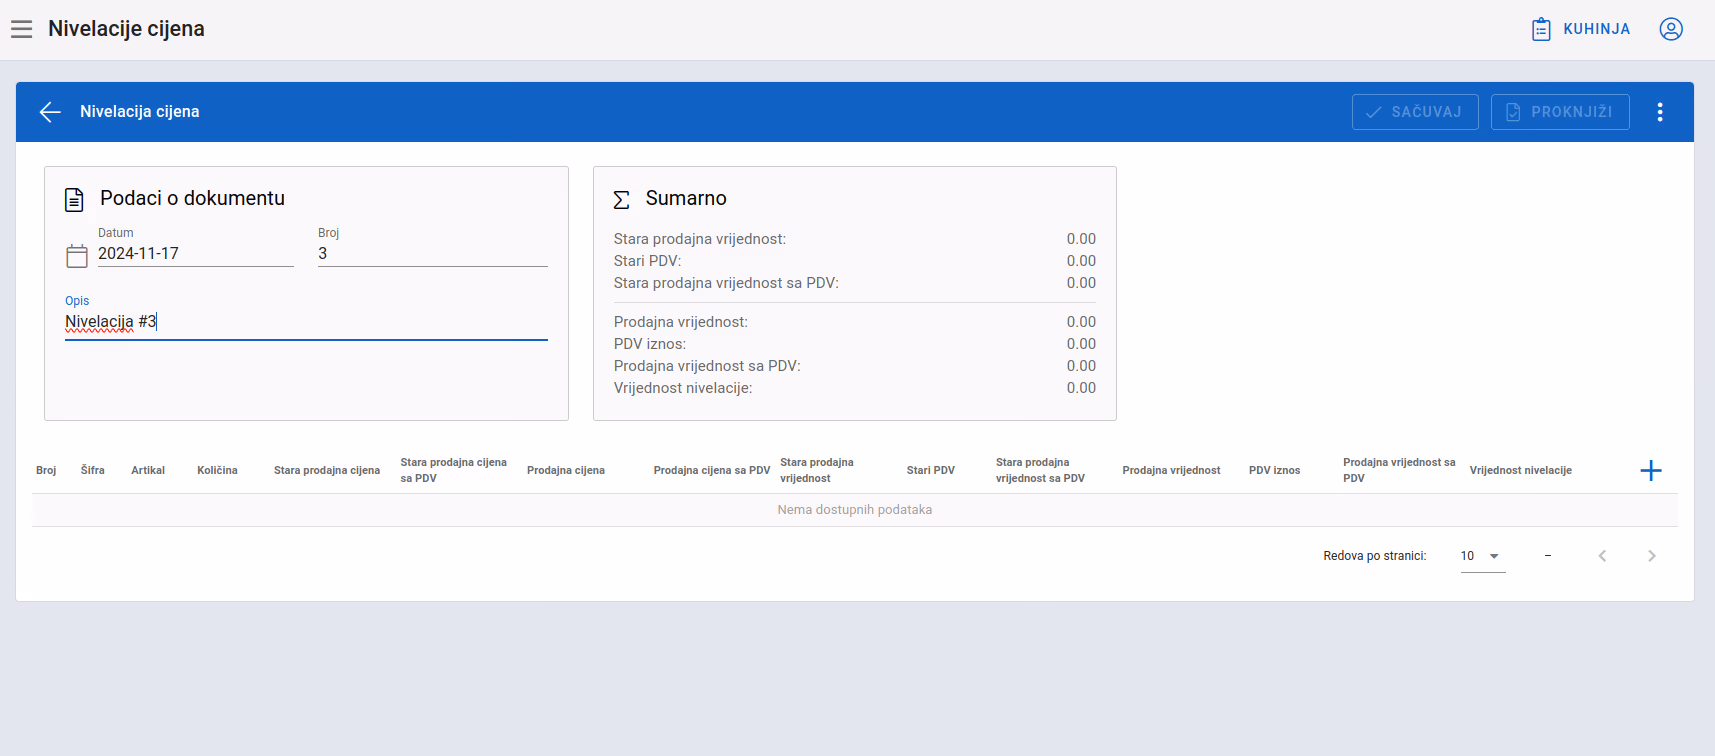
Task: Click the Vrijednost nivelacije column header
Action: 1521,470
